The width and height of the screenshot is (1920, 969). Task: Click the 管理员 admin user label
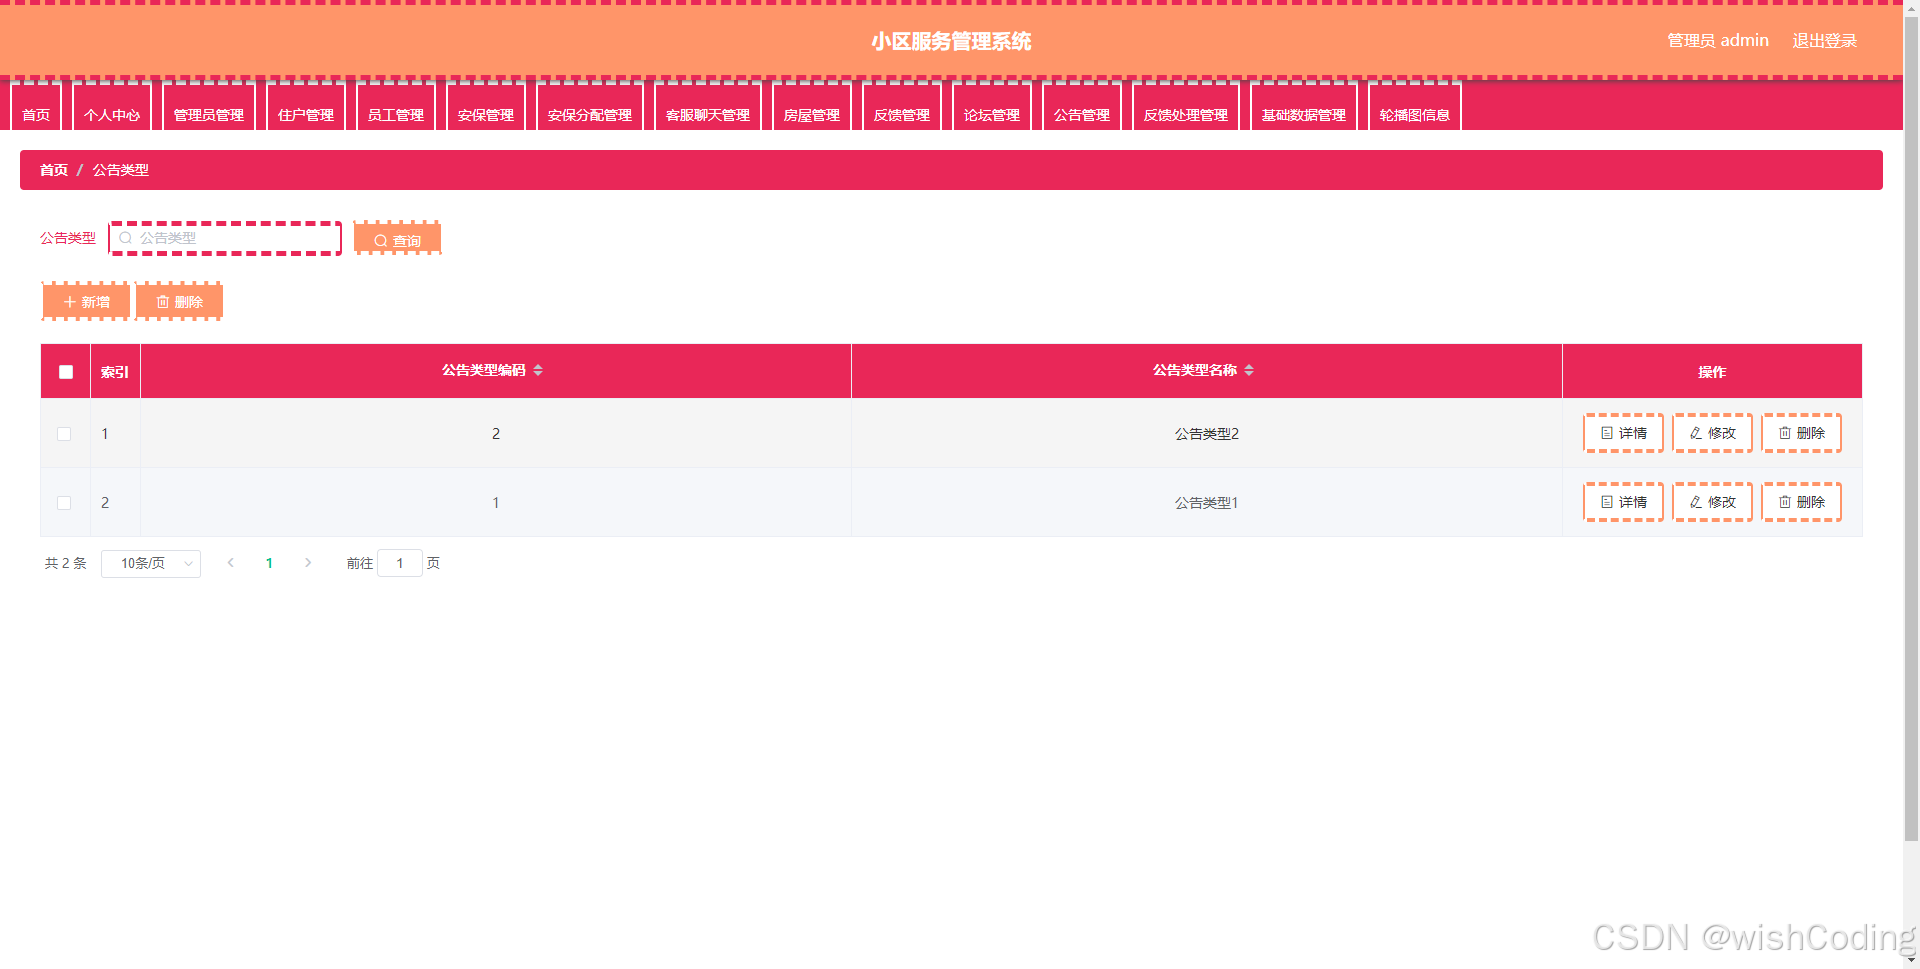point(1717,41)
